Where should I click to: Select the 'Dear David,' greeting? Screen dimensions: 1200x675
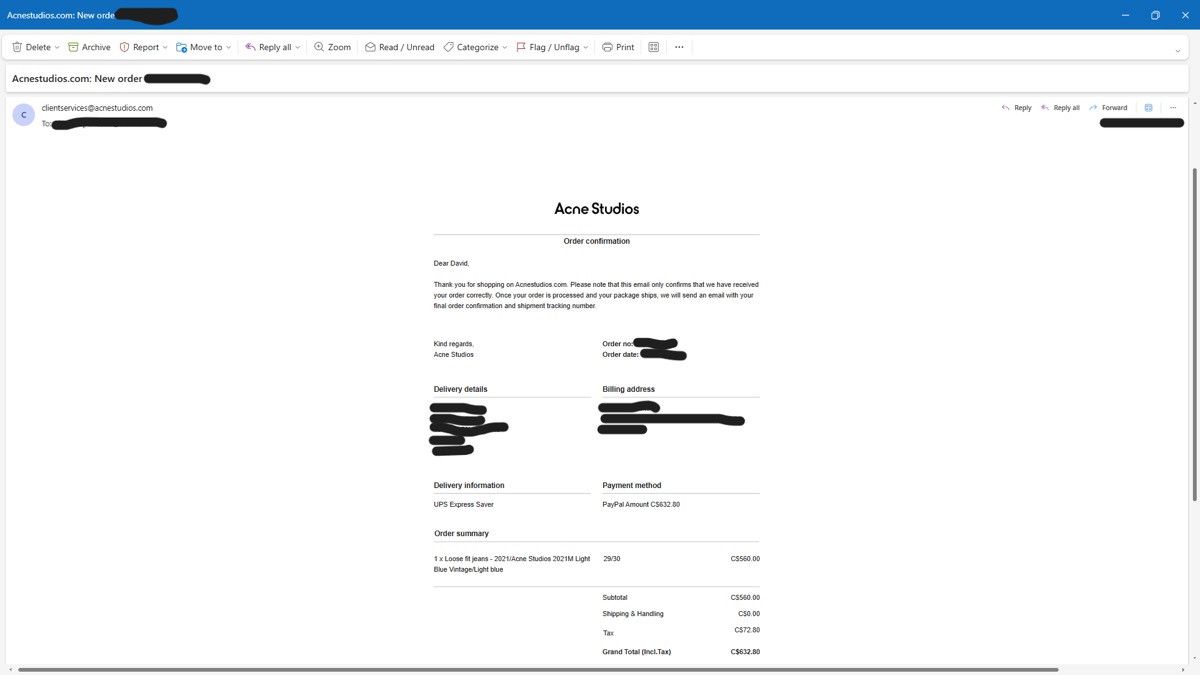point(451,264)
